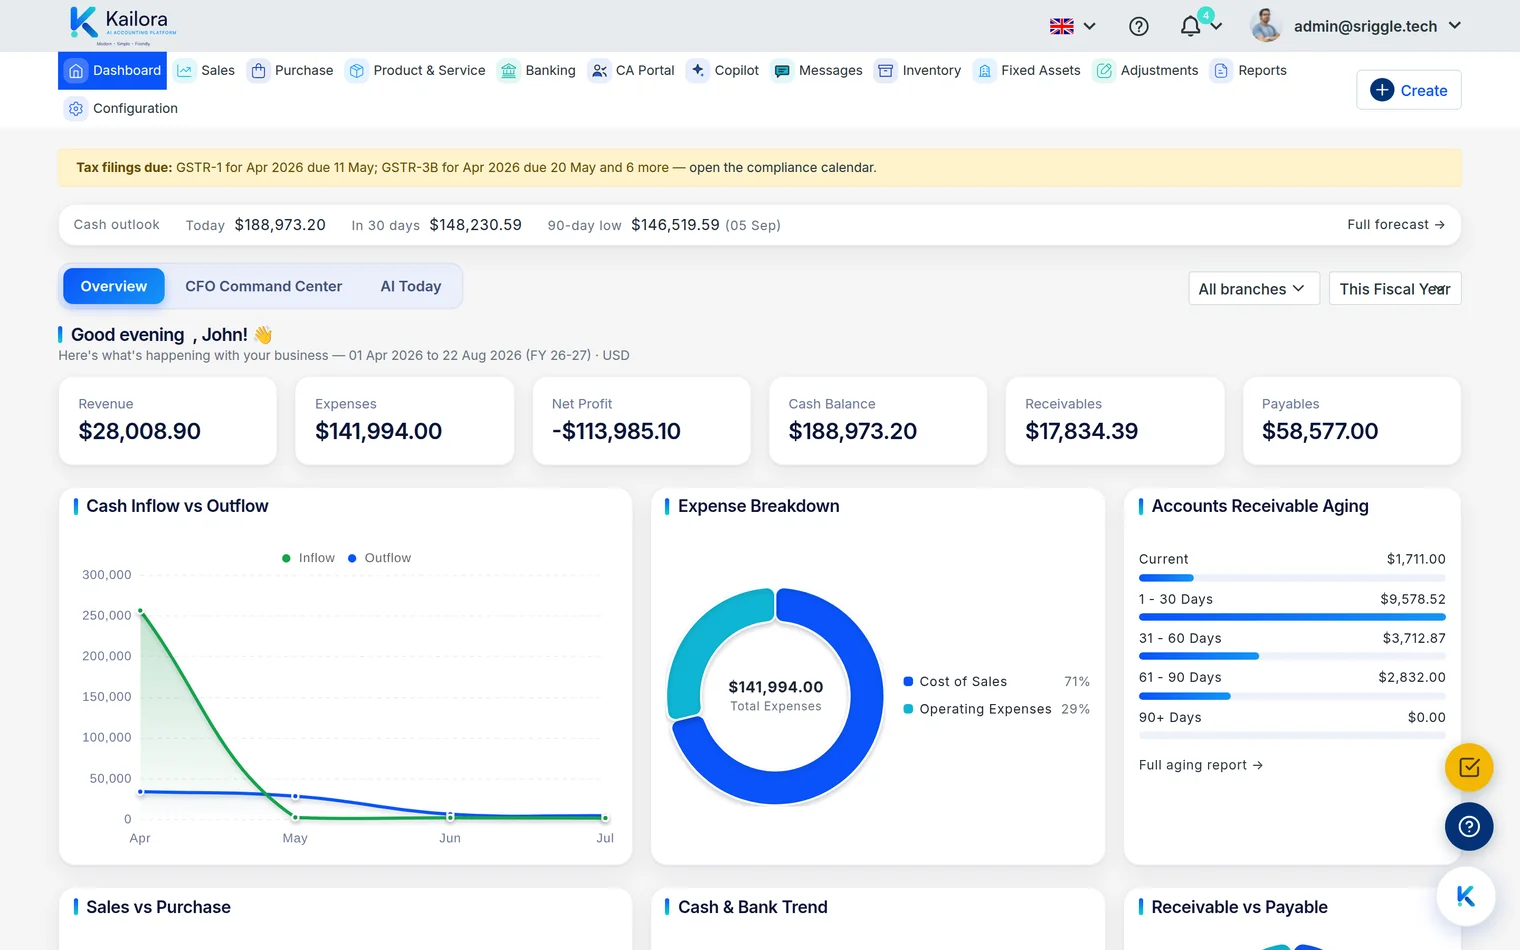Click the Sales chart icon in navigation
This screenshot has width=1520, height=950.
(185, 71)
